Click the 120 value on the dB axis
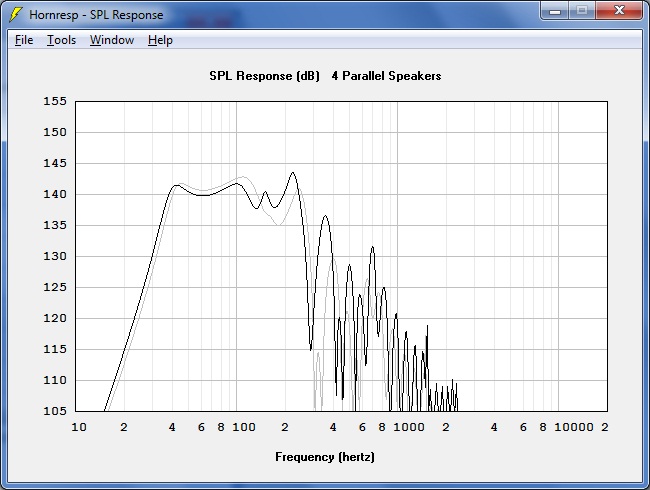The image size is (650, 490). (x=55, y=318)
